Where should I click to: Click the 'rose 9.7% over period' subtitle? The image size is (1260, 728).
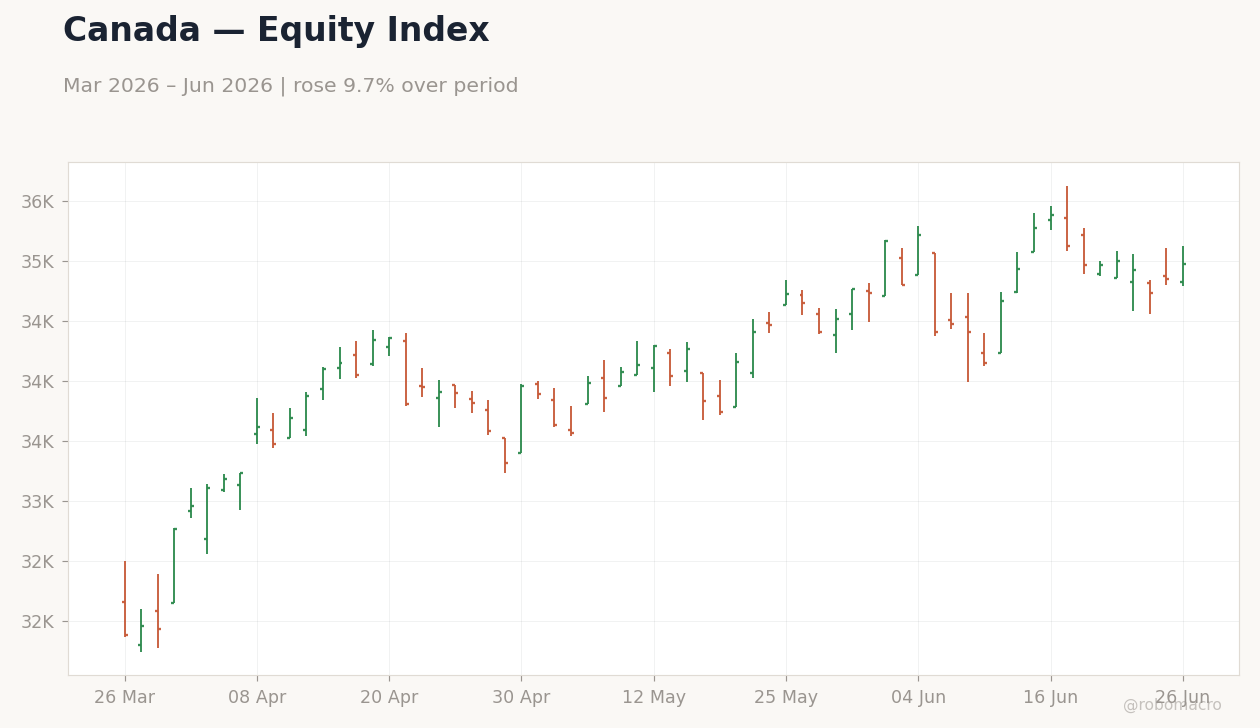tap(406, 86)
